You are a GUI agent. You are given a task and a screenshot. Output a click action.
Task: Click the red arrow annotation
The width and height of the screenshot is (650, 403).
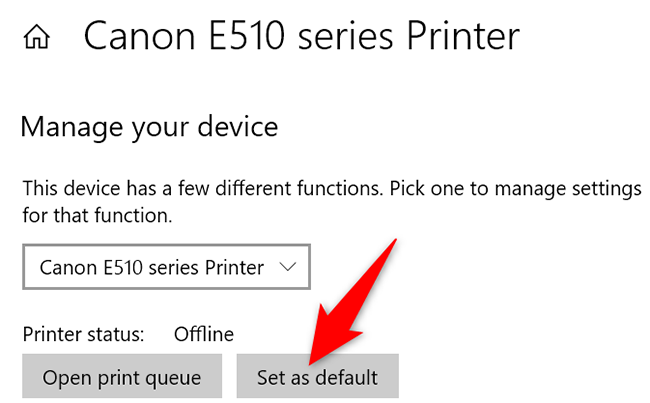[x=350, y=300]
